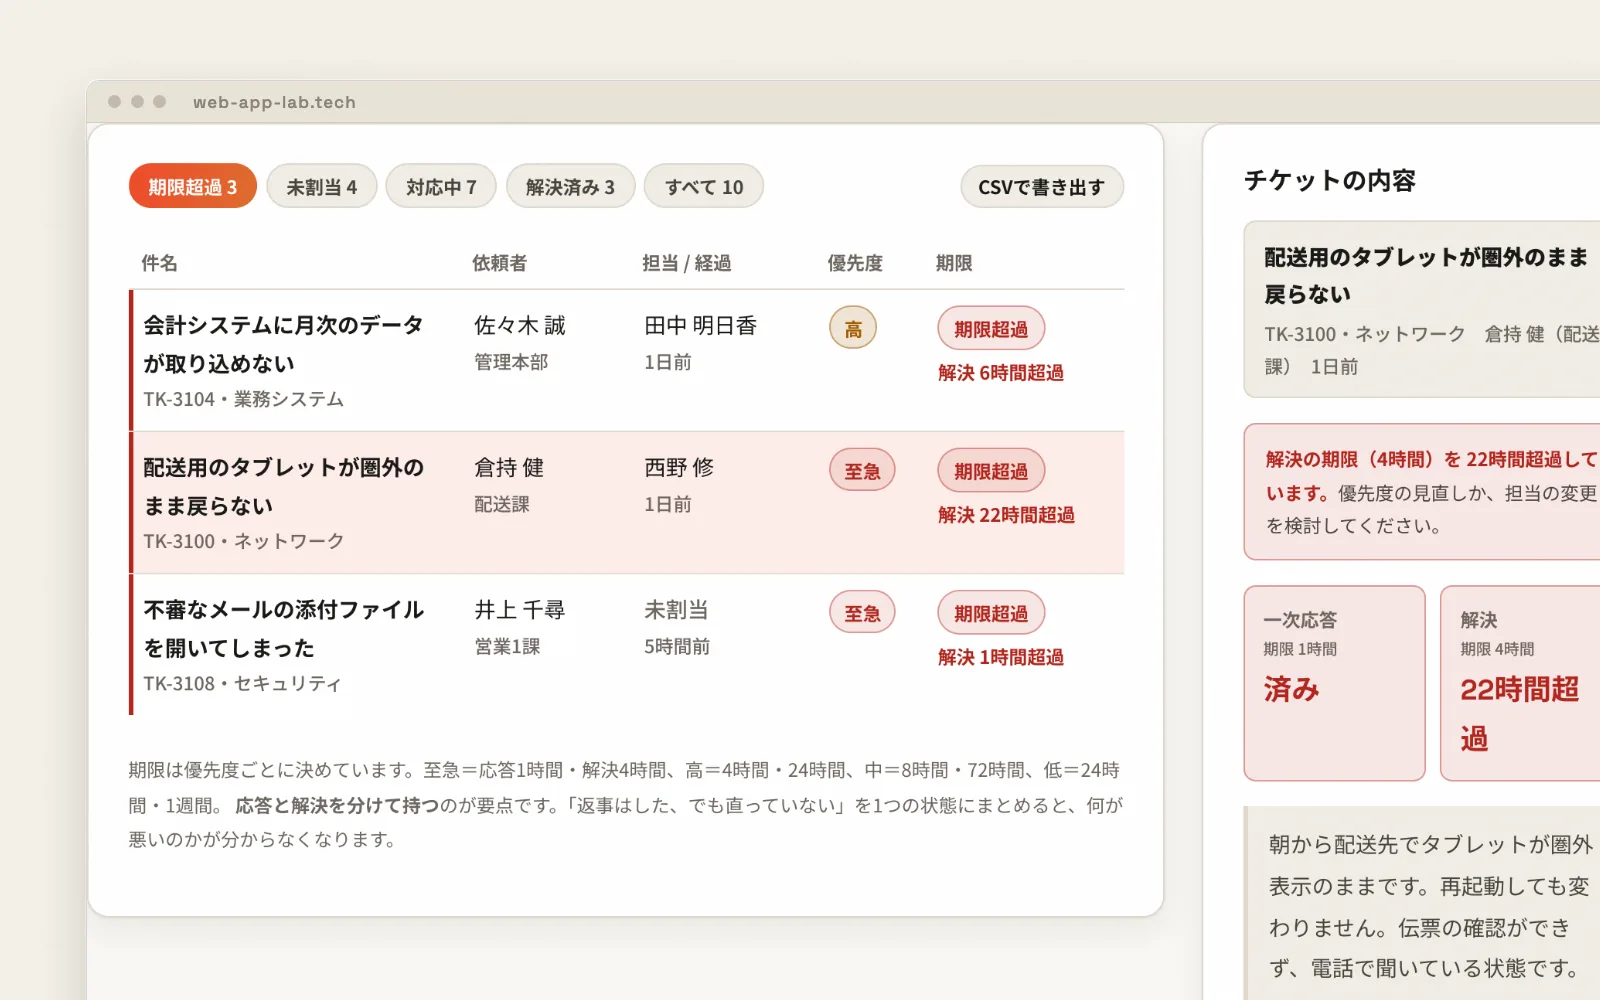Click the 解決 22時間超過 text in the table
The height and width of the screenshot is (1000, 1600).
tap(1006, 515)
